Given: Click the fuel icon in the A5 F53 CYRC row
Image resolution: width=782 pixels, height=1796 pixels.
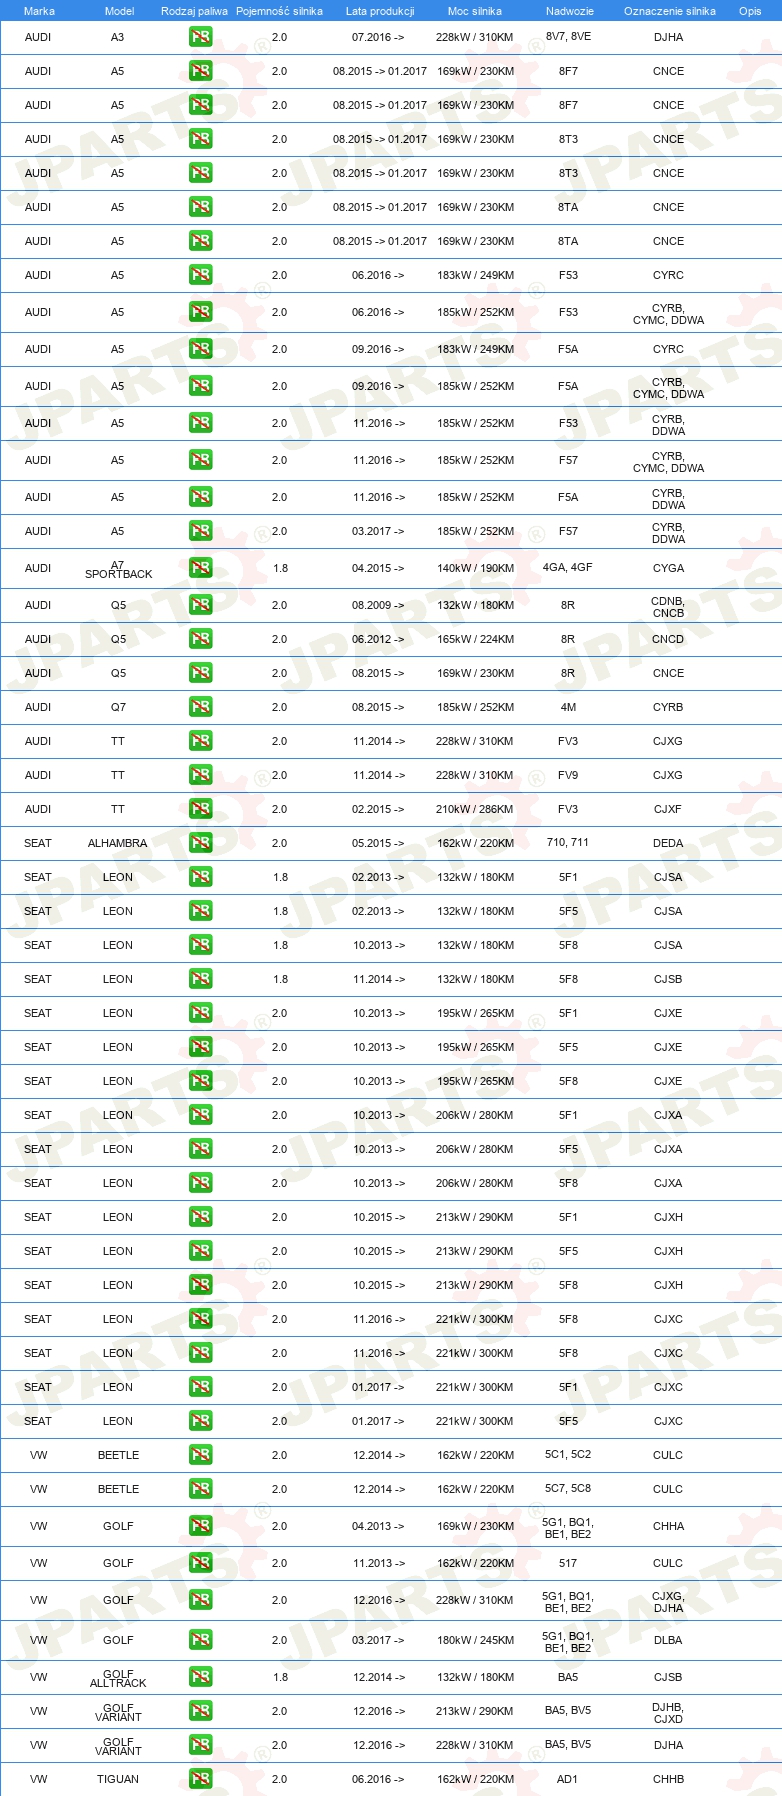Looking at the screenshot, I should [200, 275].
